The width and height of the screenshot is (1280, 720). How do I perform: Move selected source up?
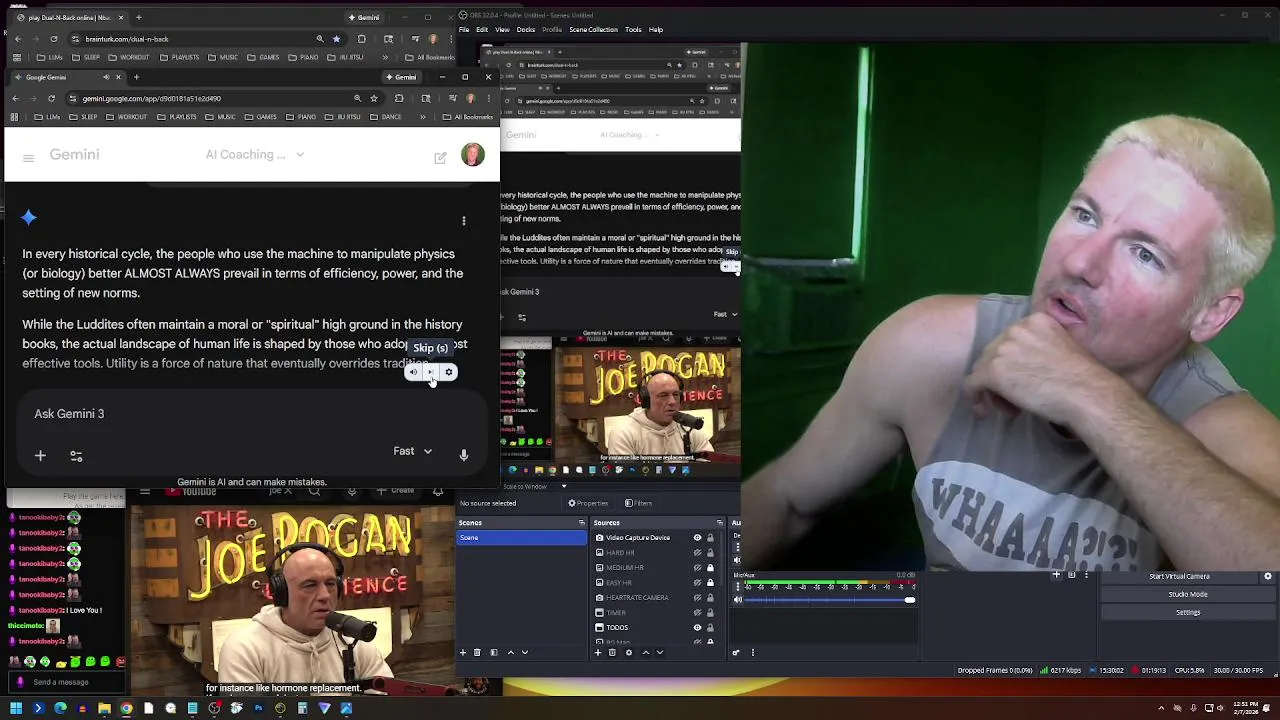pos(645,652)
